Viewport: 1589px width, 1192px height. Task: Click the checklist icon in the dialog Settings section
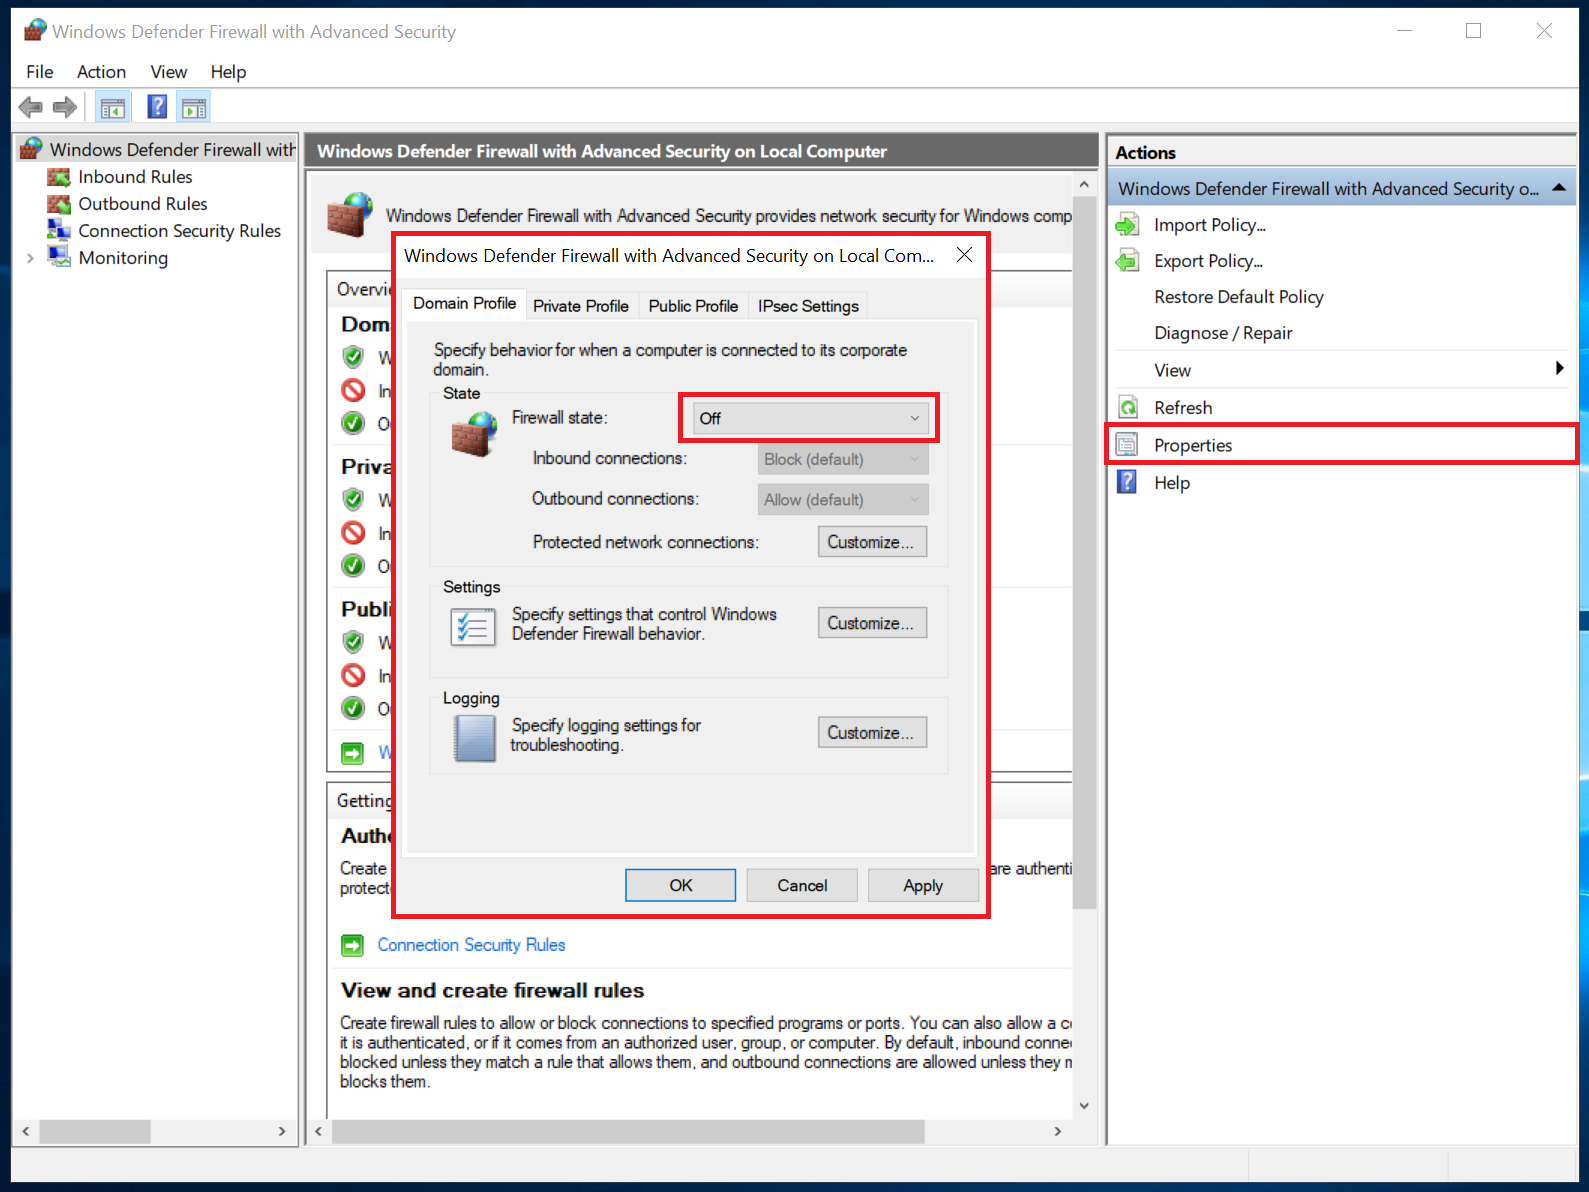pos(472,627)
